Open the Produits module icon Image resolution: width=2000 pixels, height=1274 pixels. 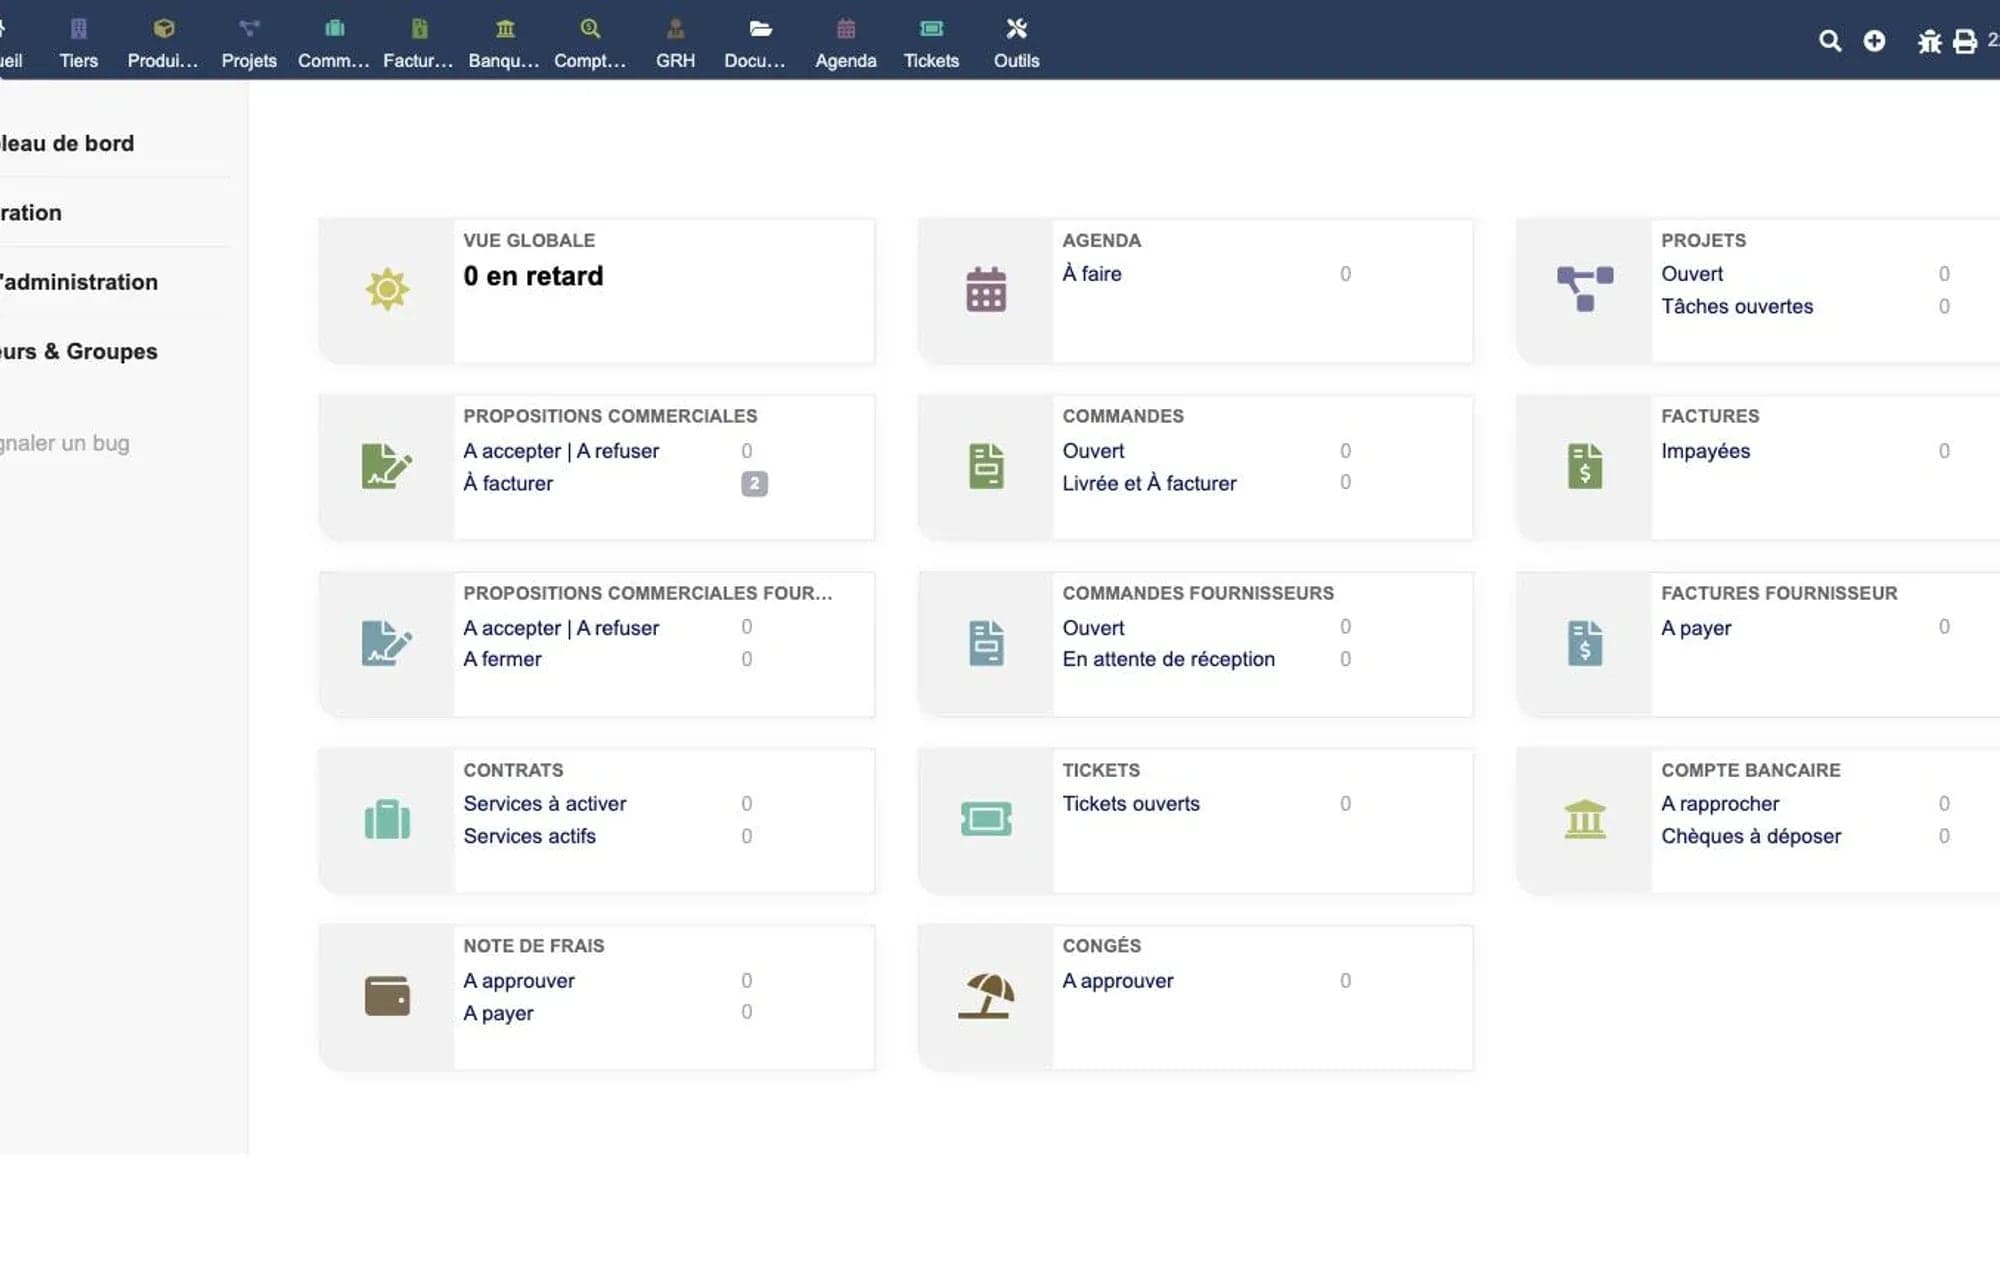tap(163, 28)
